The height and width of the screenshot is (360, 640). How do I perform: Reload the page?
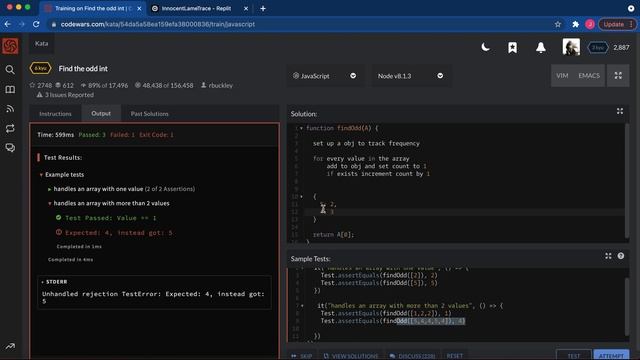[x=36, y=24]
